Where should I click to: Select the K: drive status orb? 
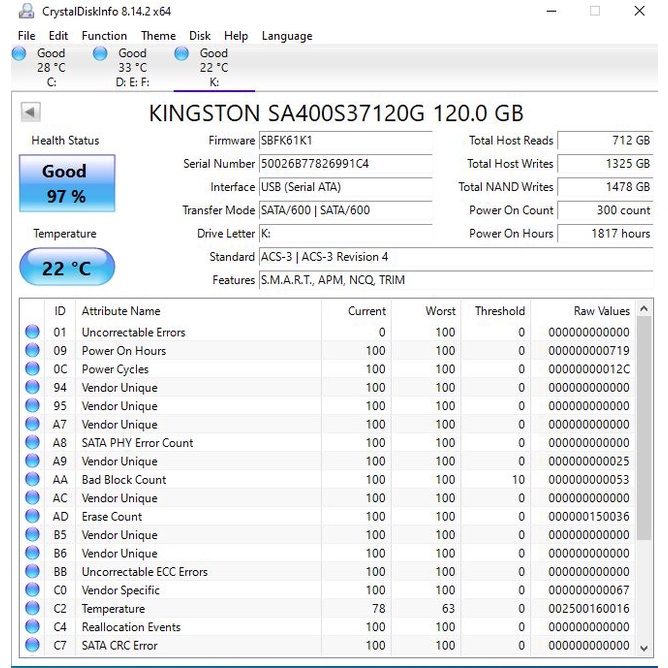point(181,54)
